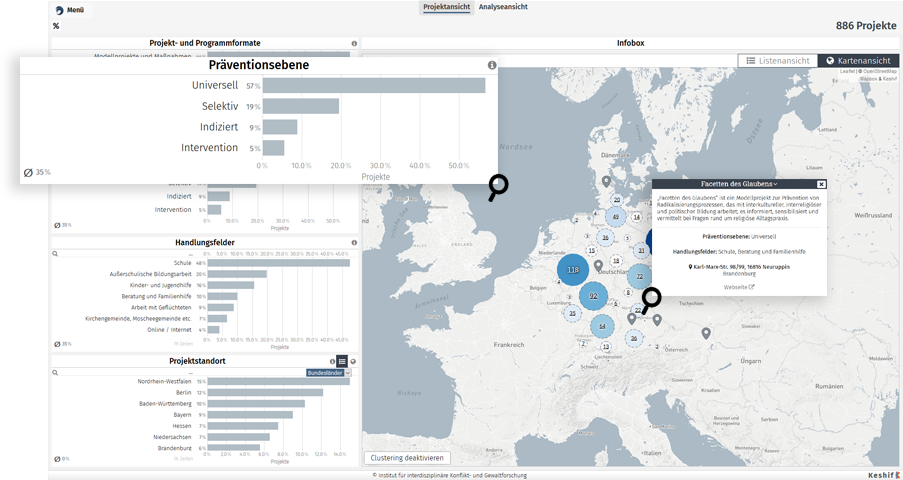
Task: Open the 15 projects map cluster
Action: (591, 251)
